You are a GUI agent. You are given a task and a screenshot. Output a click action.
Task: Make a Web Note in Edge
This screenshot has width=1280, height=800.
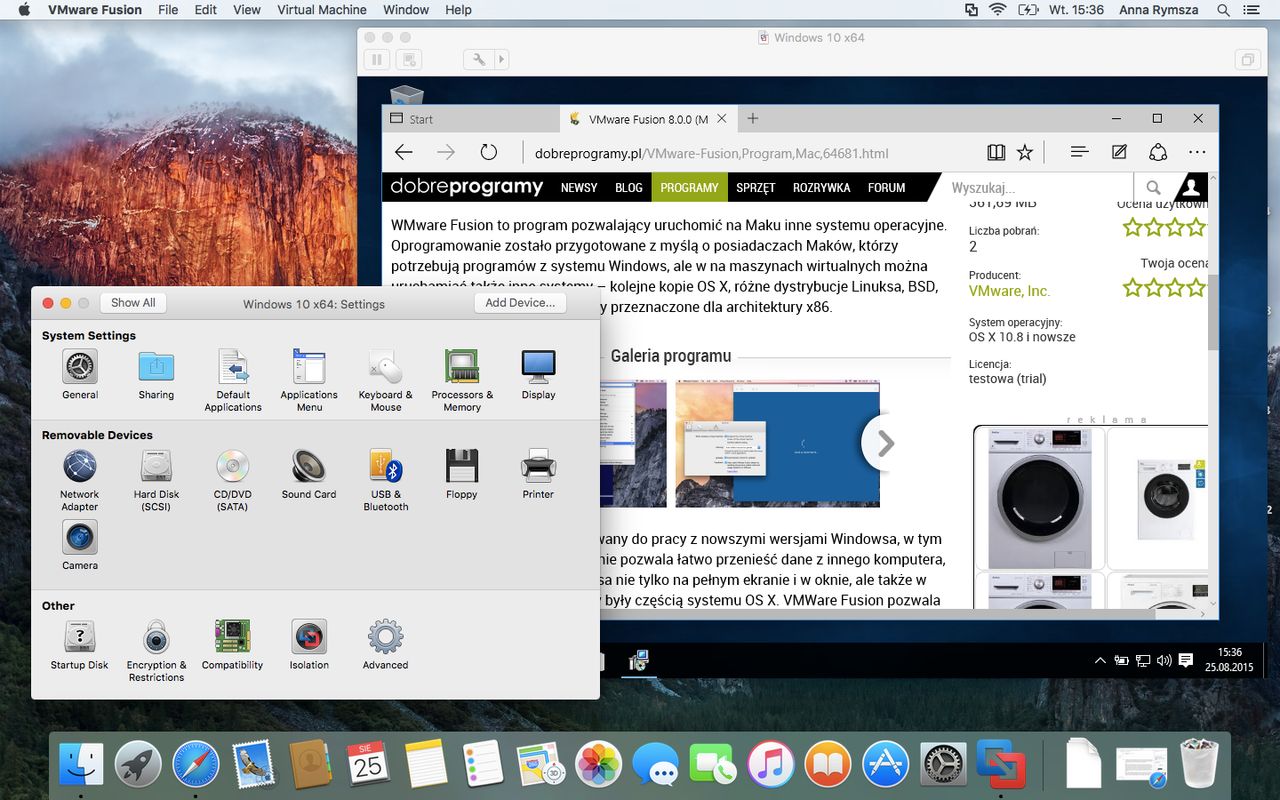pos(1120,153)
